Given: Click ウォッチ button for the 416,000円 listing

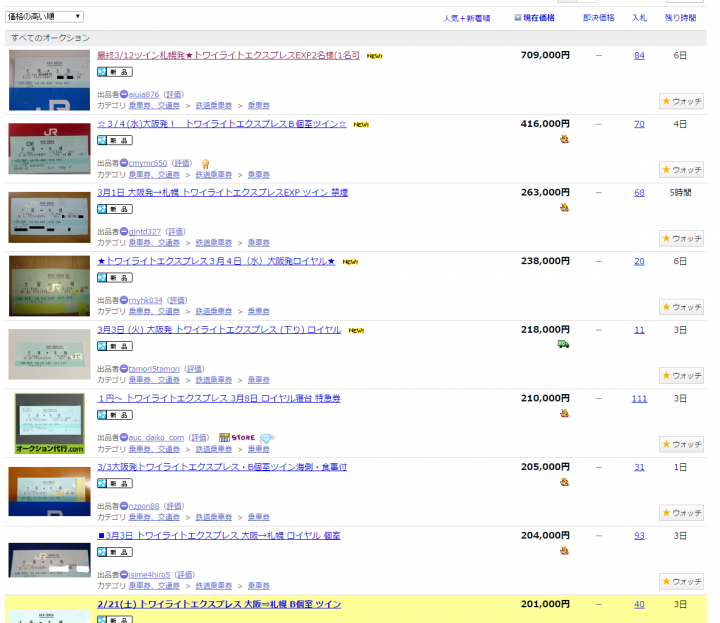Looking at the screenshot, I should pos(682,170).
